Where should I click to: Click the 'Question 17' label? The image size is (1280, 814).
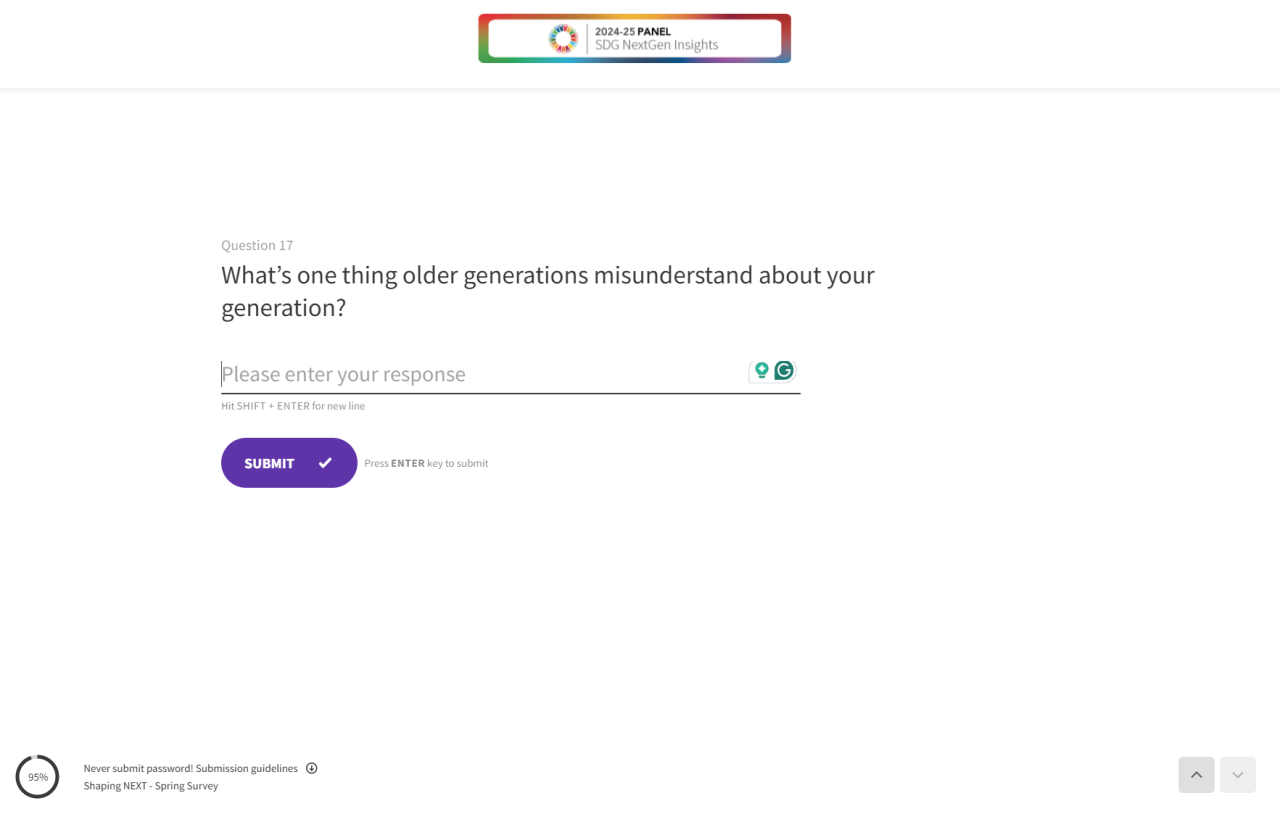point(257,245)
